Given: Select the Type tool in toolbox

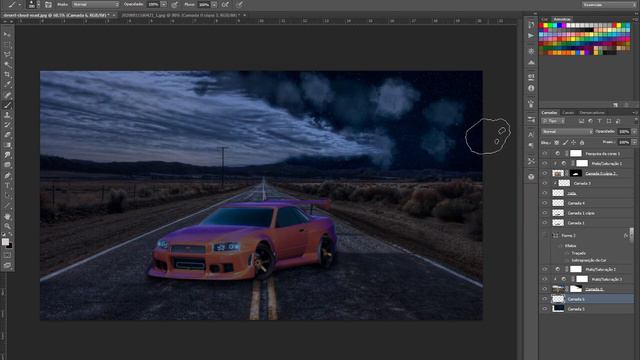Looking at the screenshot, I should [7, 186].
